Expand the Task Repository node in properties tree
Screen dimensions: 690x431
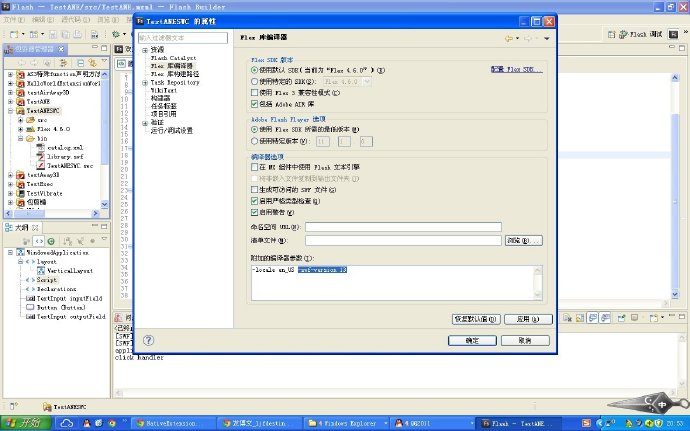(x=145, y=83)
